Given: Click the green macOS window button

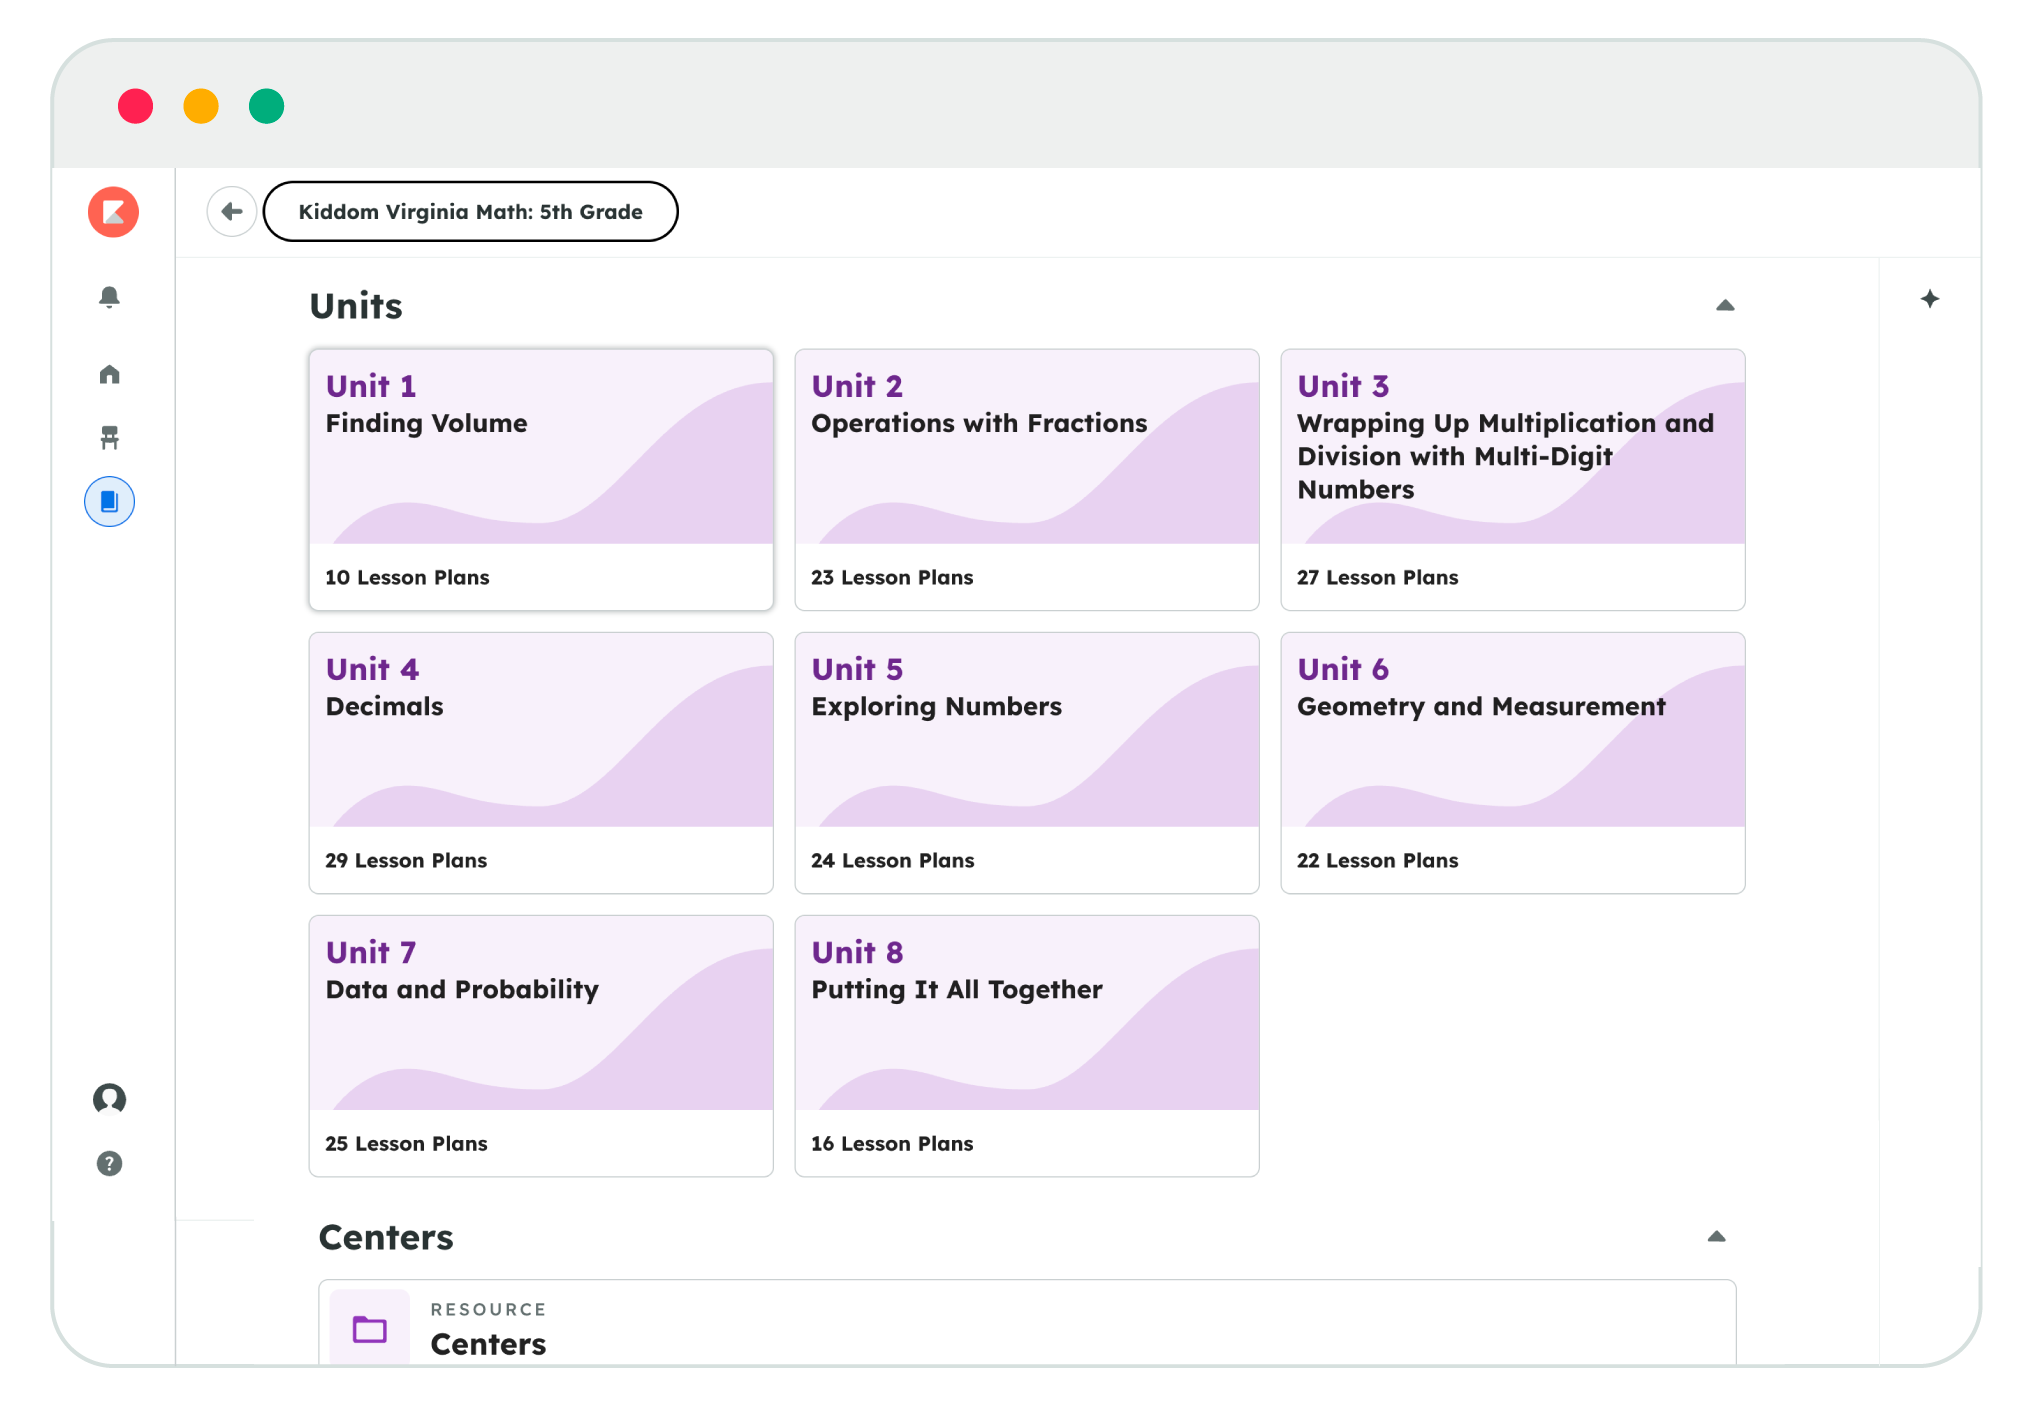Looking at the screenshot, I should (266, 106).
